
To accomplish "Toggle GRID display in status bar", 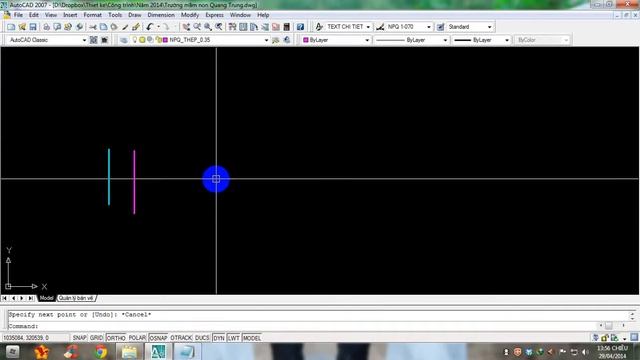I will [96, 338].
